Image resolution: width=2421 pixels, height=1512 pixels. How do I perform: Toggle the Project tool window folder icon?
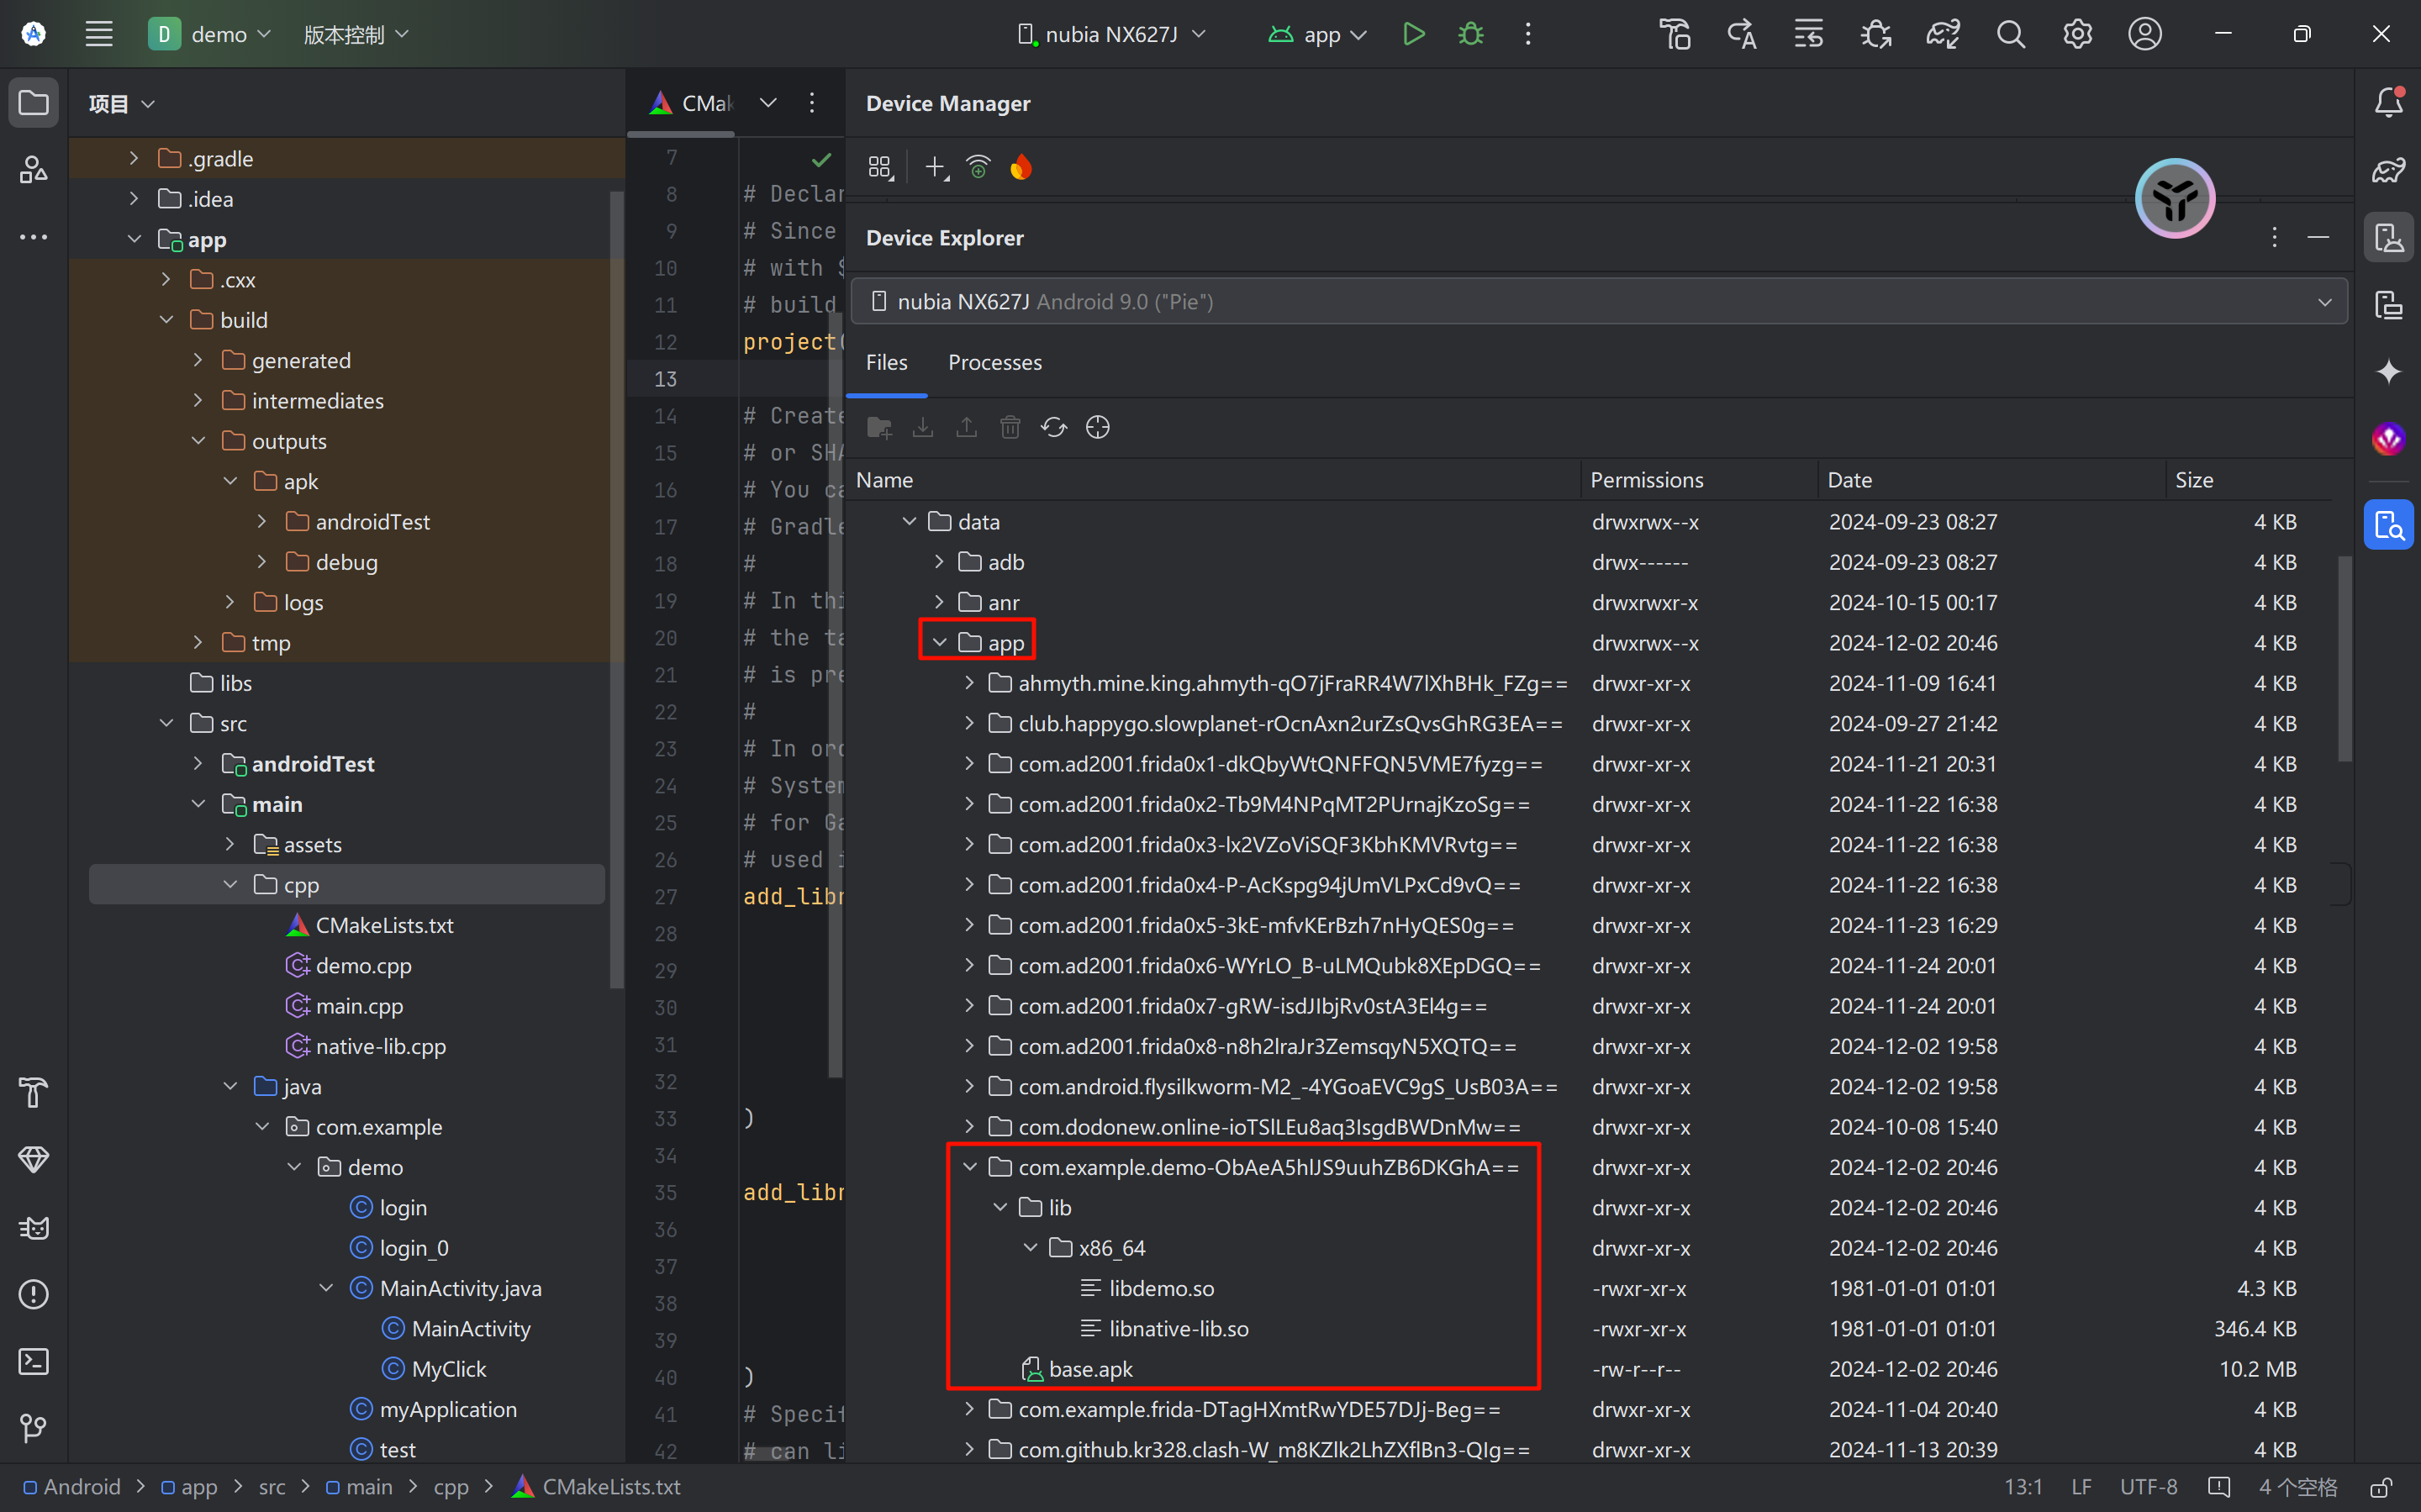point(33,102)
